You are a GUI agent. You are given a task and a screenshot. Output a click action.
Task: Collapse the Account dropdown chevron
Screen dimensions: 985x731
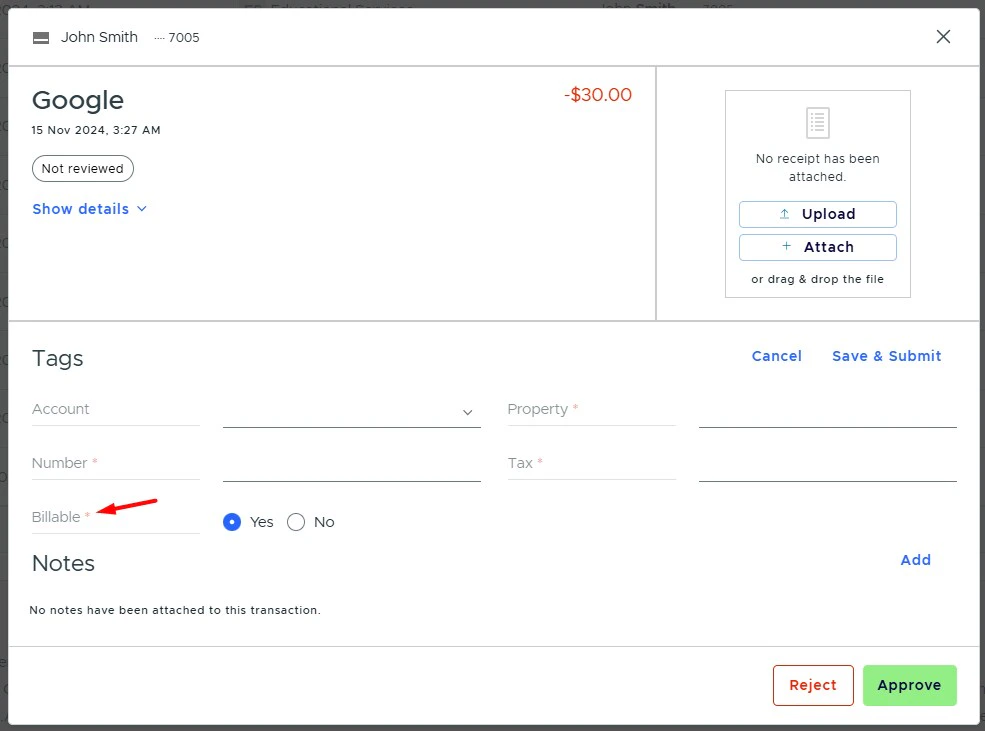pos(467,412)
